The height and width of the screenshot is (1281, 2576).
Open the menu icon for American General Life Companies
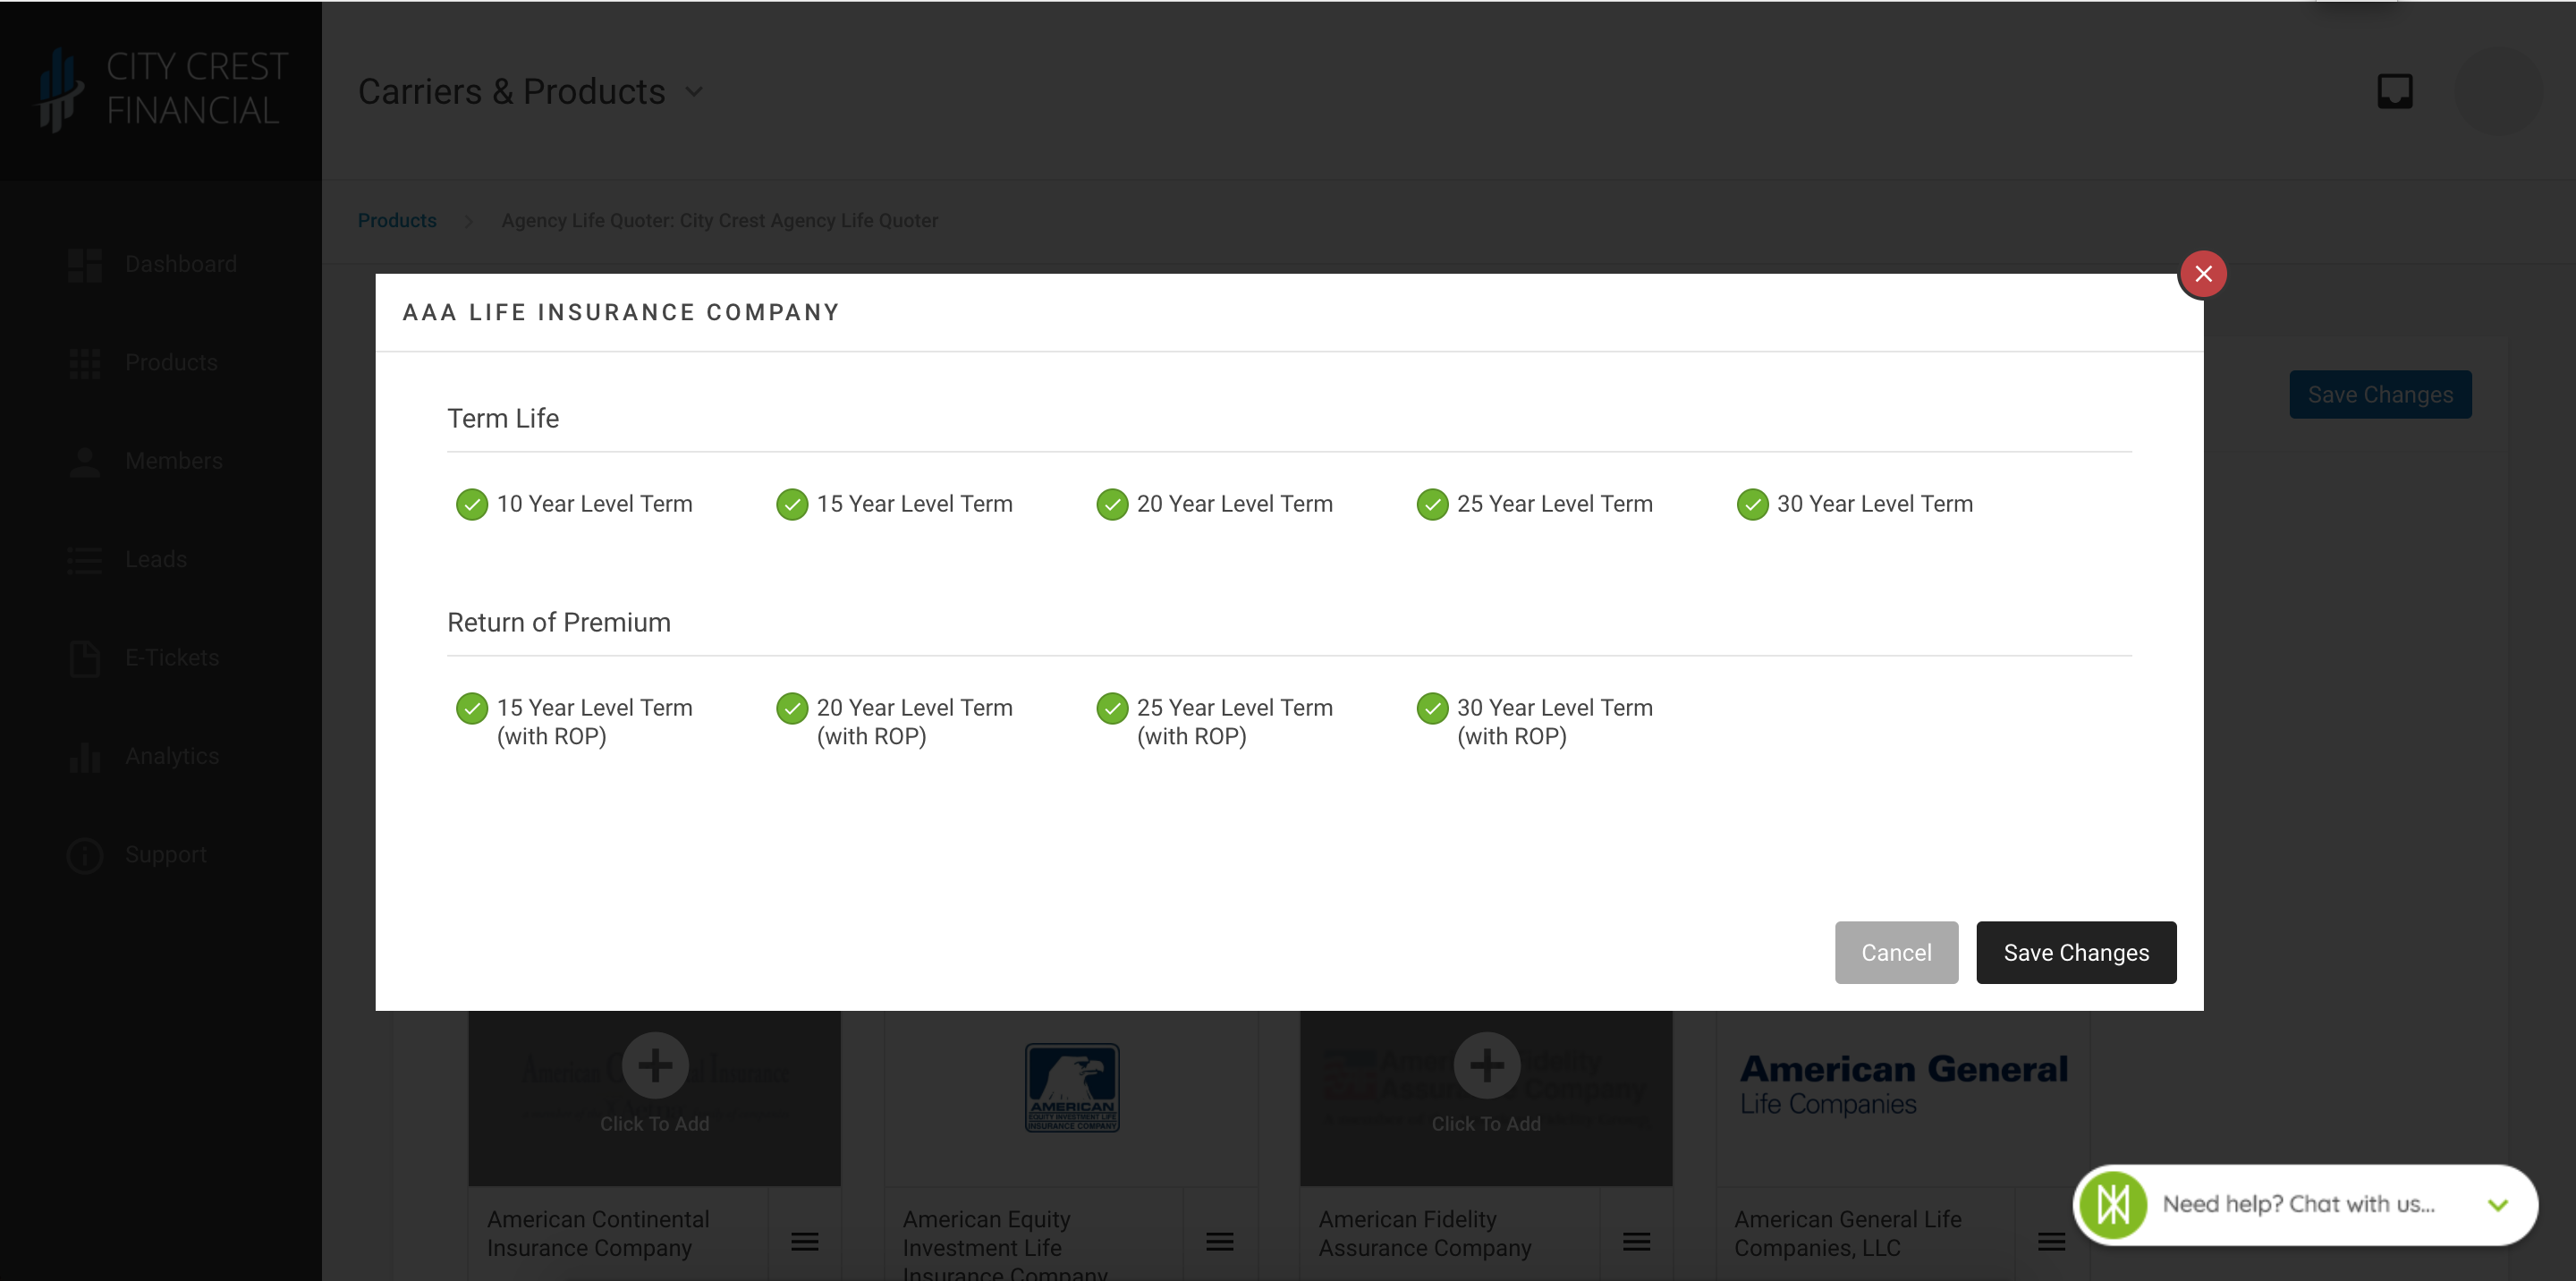2051,1242
